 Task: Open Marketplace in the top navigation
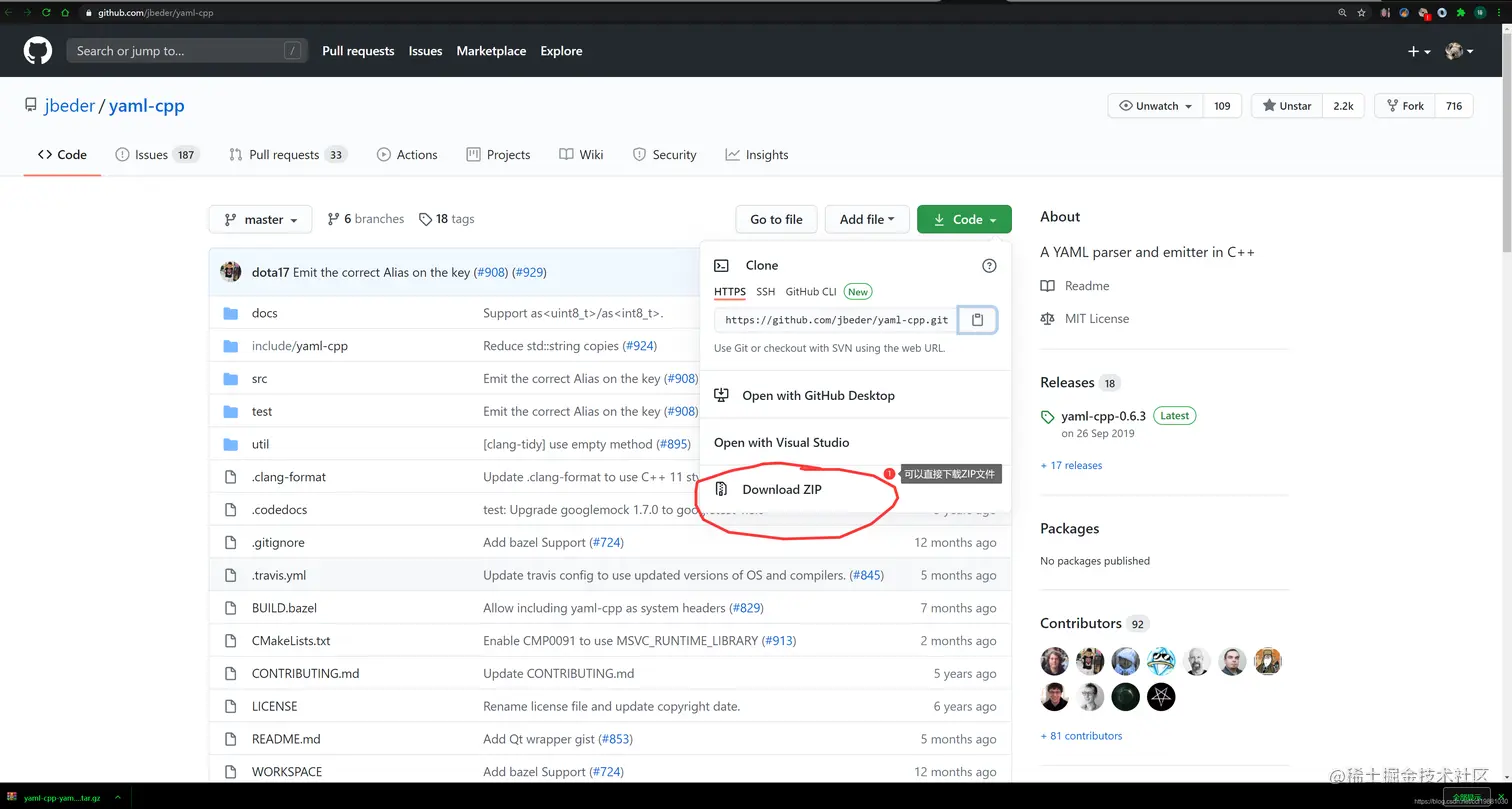click(x=491, y=51)
